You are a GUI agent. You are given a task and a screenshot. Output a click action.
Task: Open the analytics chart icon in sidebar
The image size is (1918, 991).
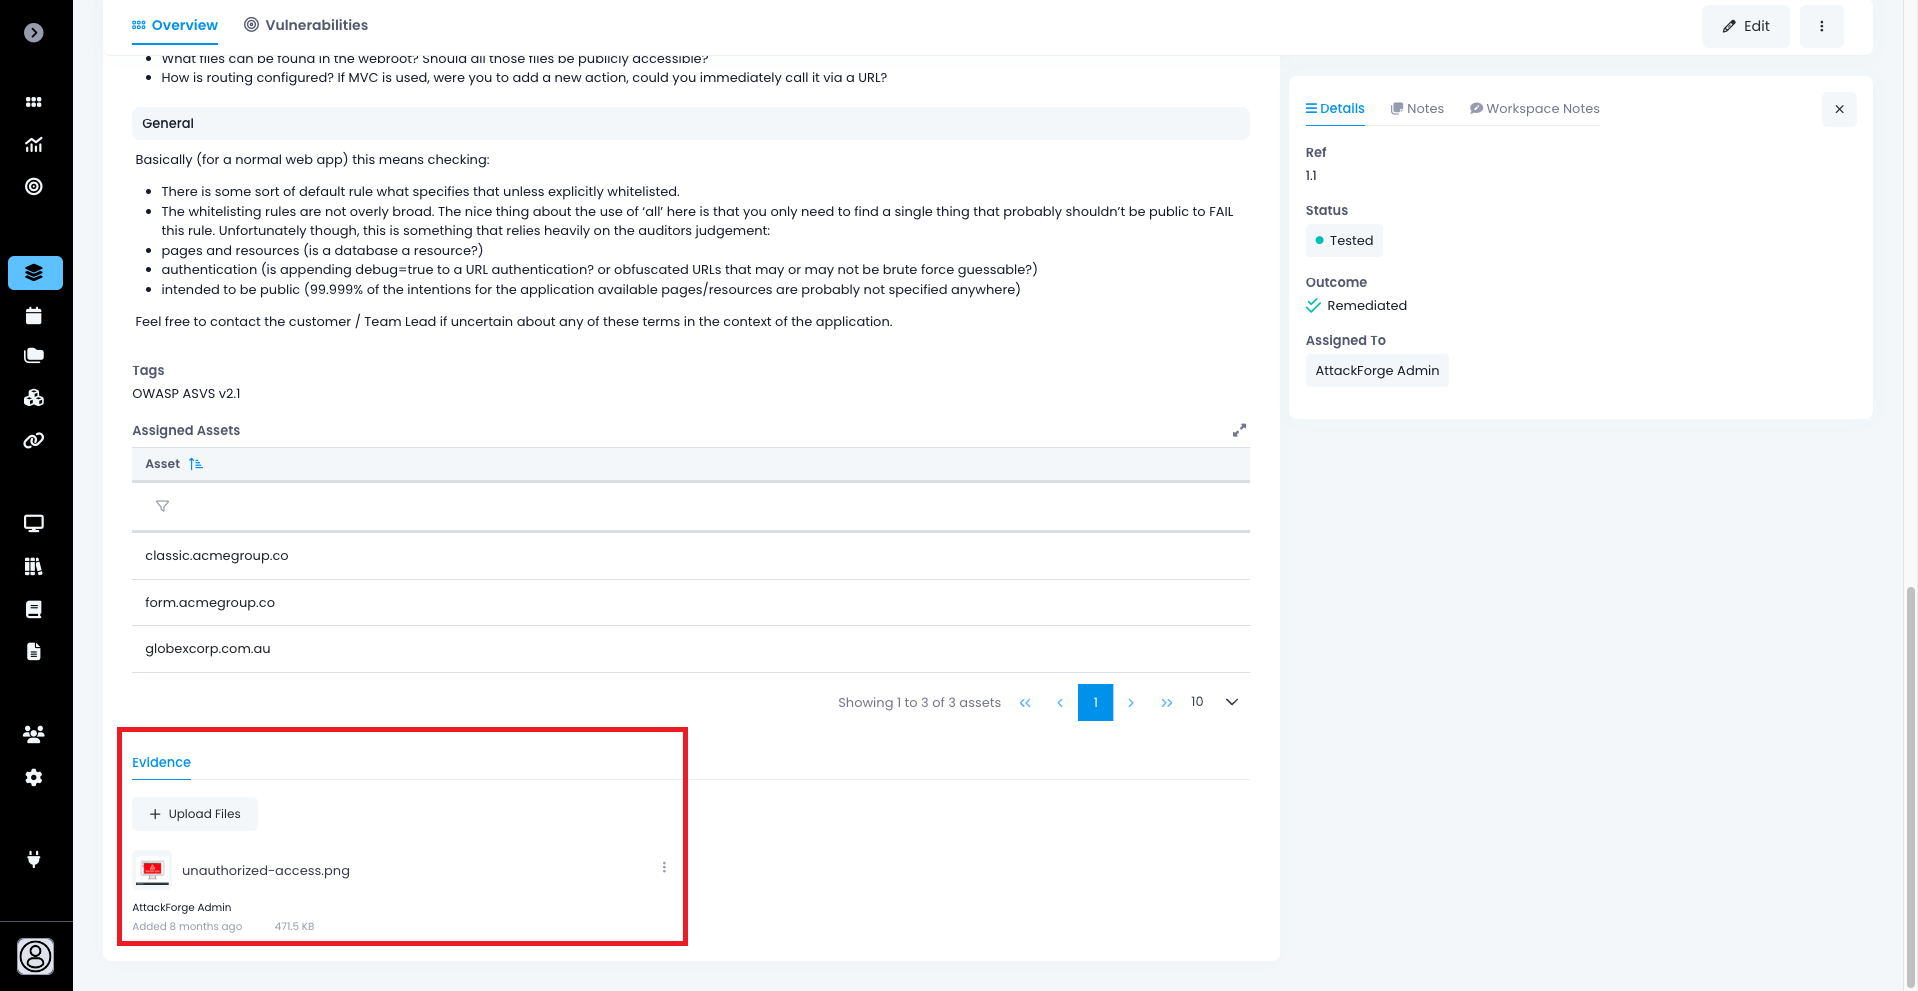[34, 145]
